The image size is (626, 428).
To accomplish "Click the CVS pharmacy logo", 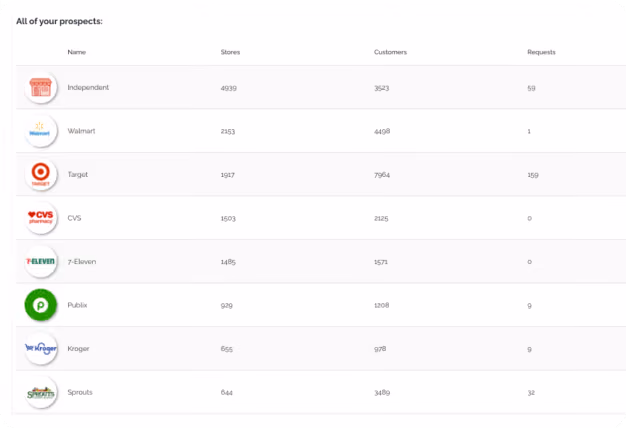I will (41, 218).
